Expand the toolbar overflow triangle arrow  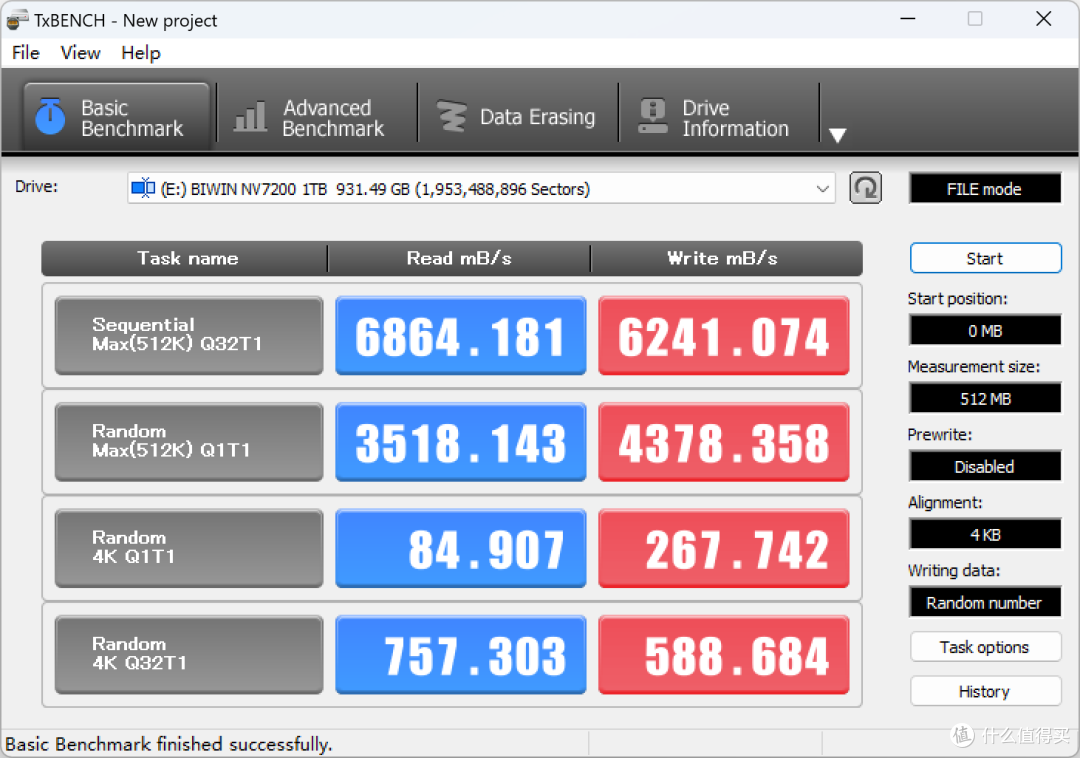click(838, 135)
